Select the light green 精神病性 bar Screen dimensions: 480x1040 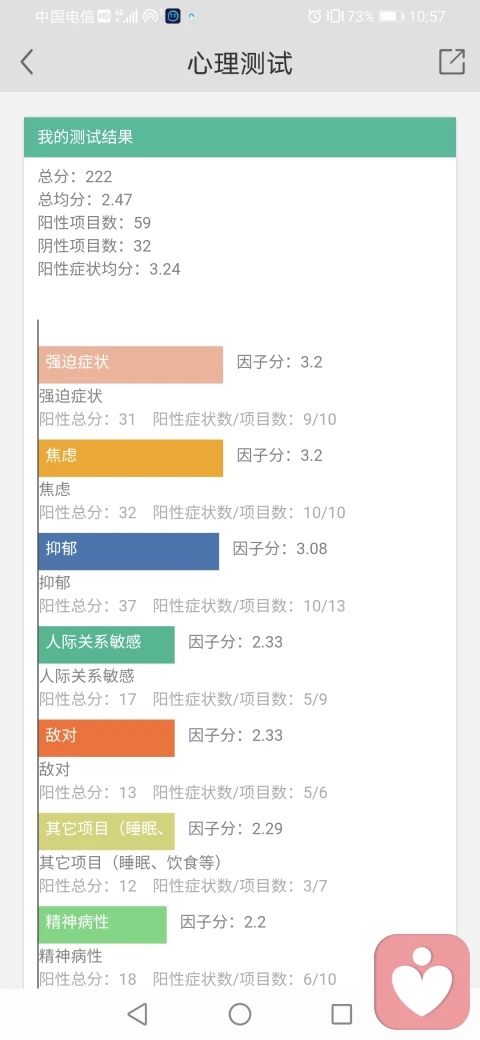(103, 925)
